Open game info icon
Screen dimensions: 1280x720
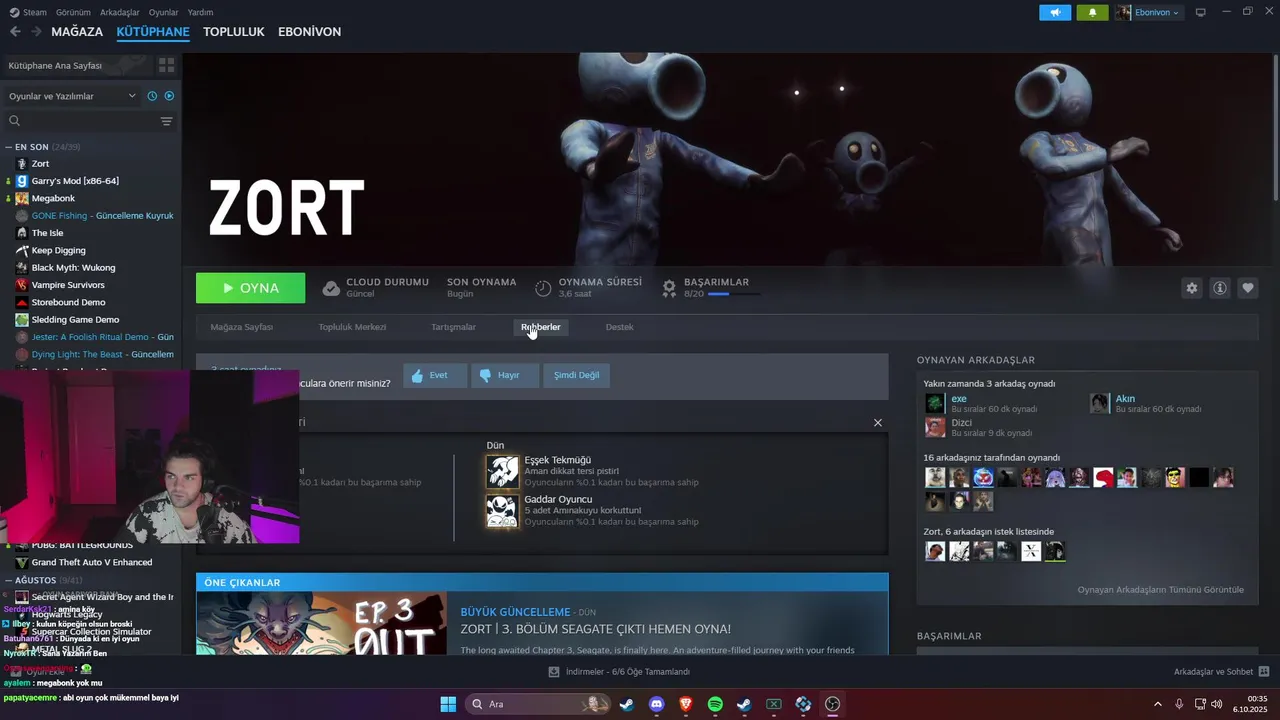1220,288
